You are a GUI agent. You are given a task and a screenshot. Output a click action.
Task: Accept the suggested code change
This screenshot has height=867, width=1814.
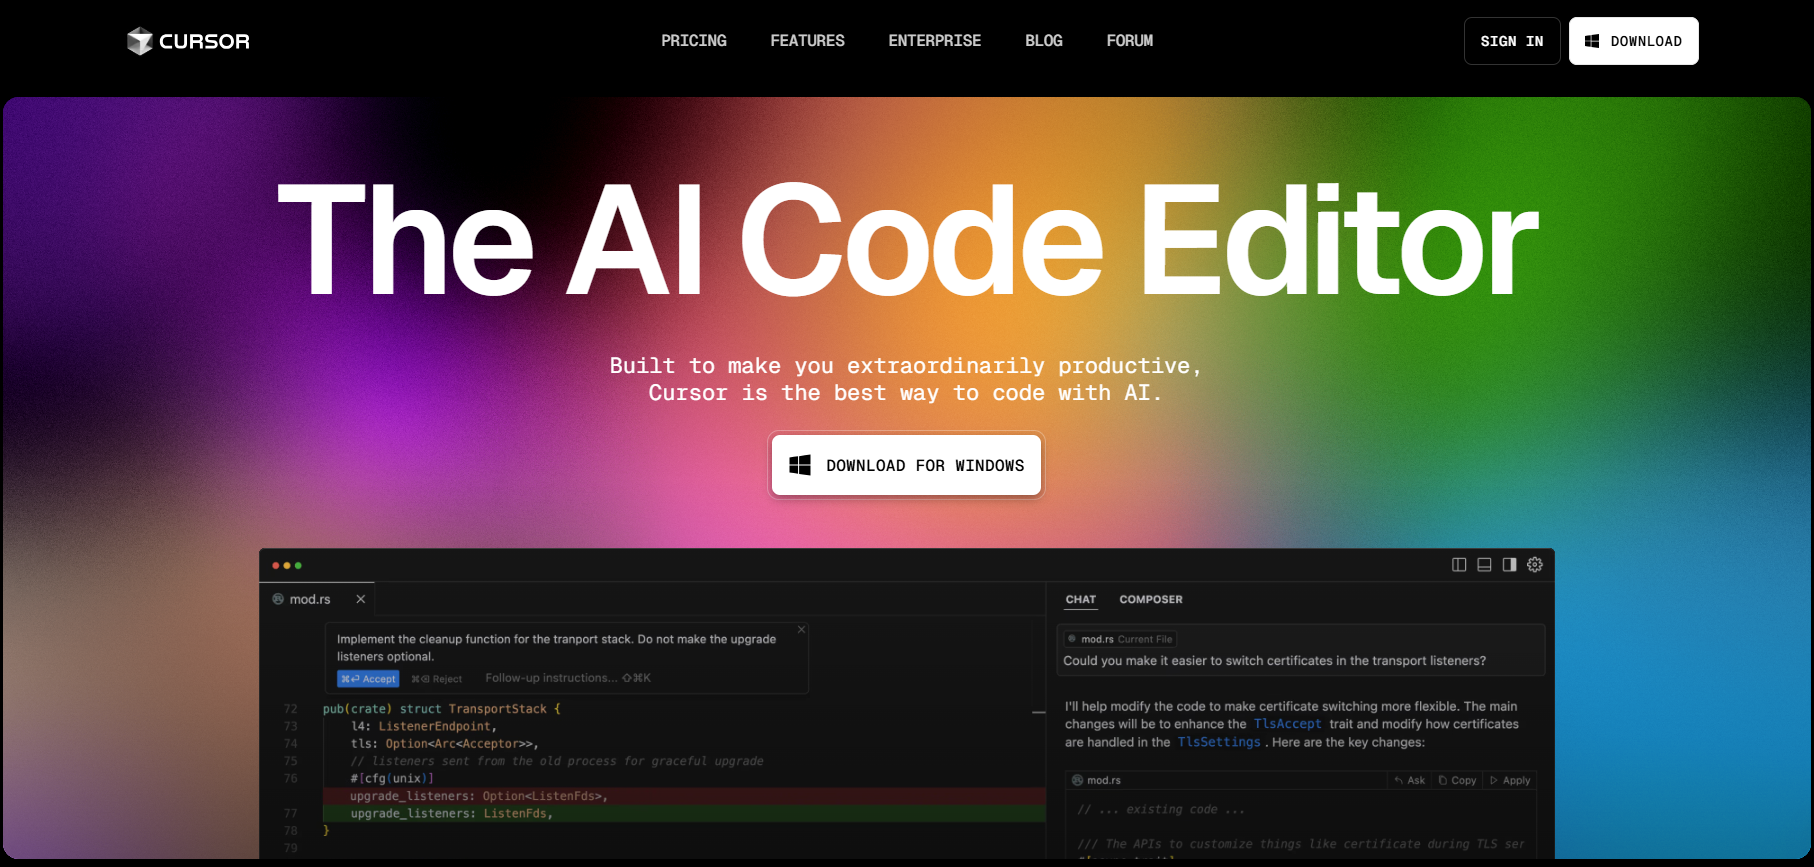click(x=368, y=679)
